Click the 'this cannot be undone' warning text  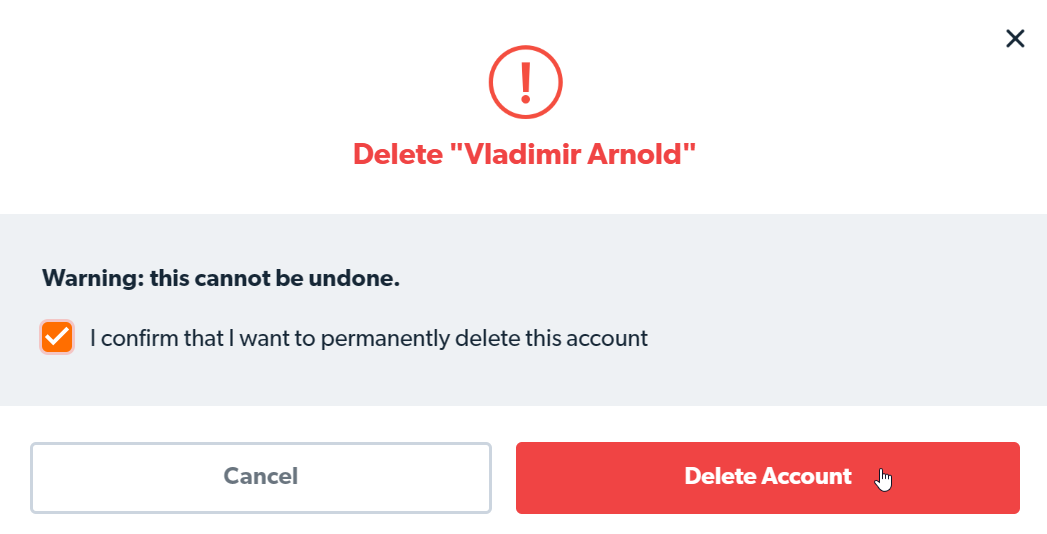coord(221,279)
